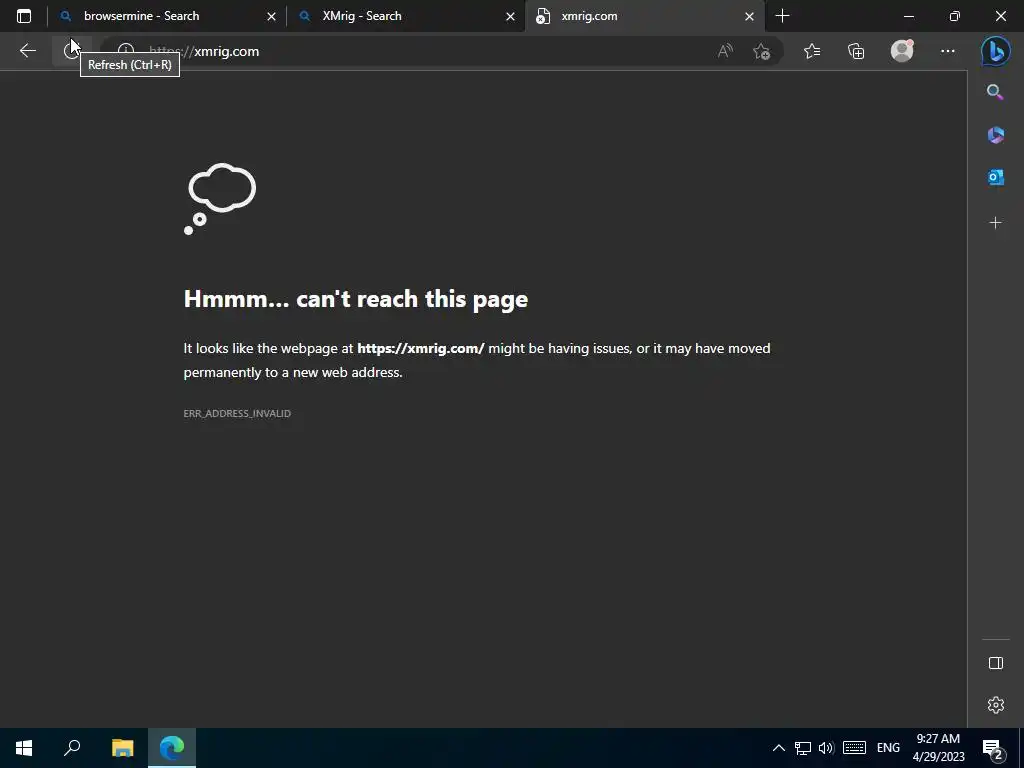Viewport: 1024px width, 768px height.
Task: Open the clock showing 9:27 AM
Action: pos(938,748)
